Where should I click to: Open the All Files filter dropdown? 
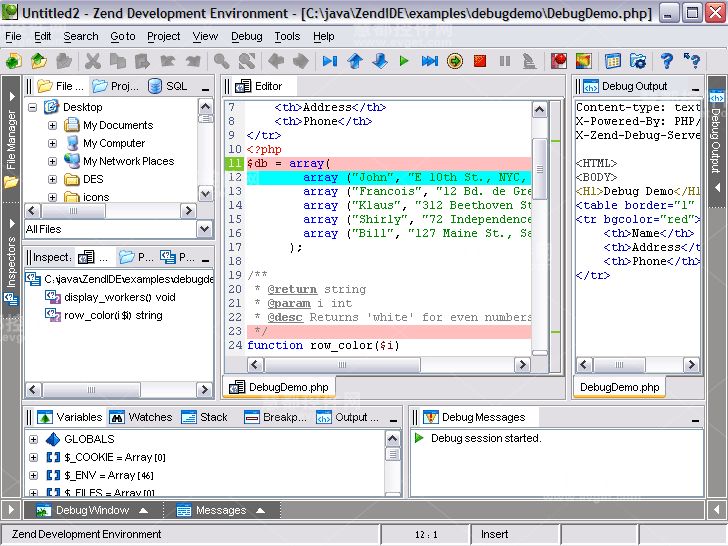(x=204, y=229)
